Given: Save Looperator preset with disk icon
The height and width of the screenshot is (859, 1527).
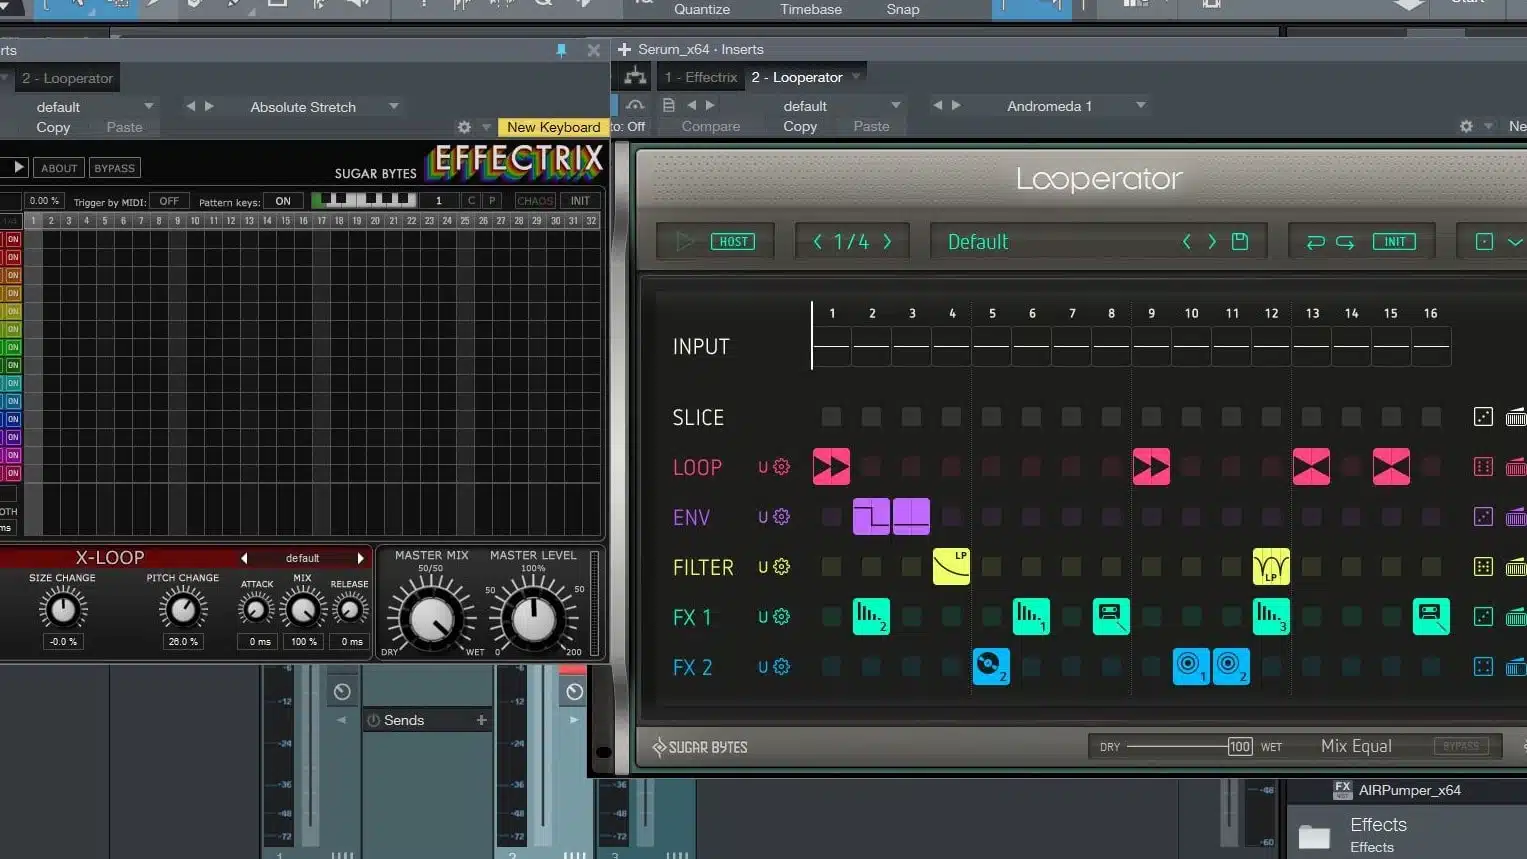Looking at the screenshot, I should pos(1240,242).
